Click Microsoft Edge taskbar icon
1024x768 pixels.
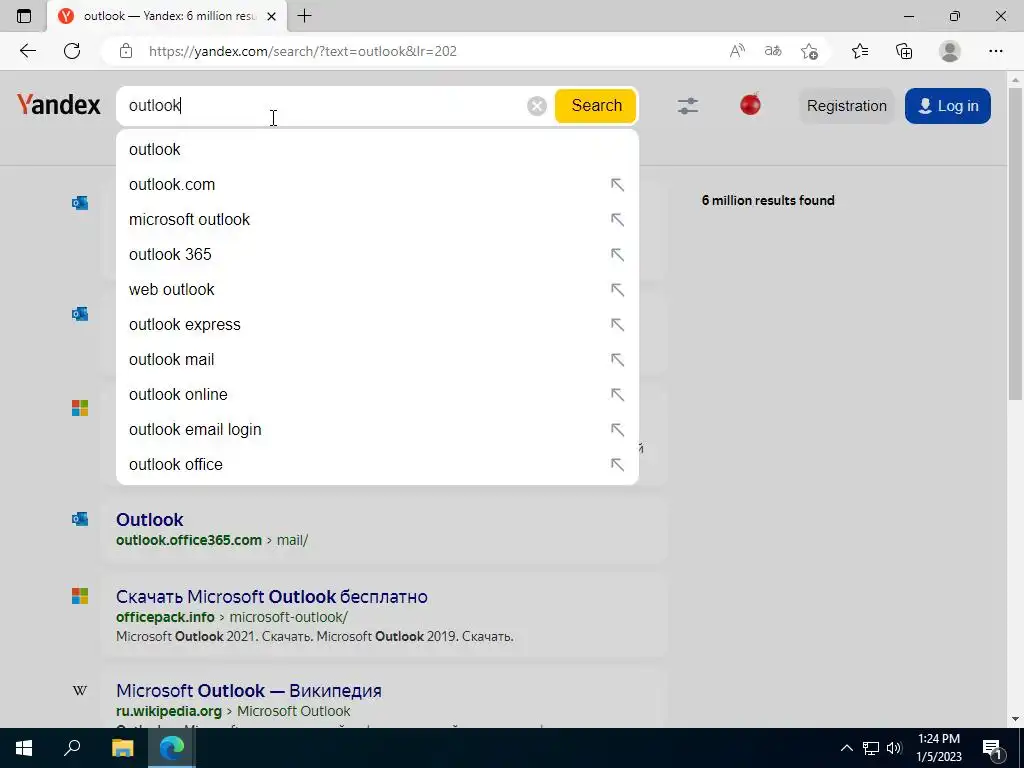[172, 748]
